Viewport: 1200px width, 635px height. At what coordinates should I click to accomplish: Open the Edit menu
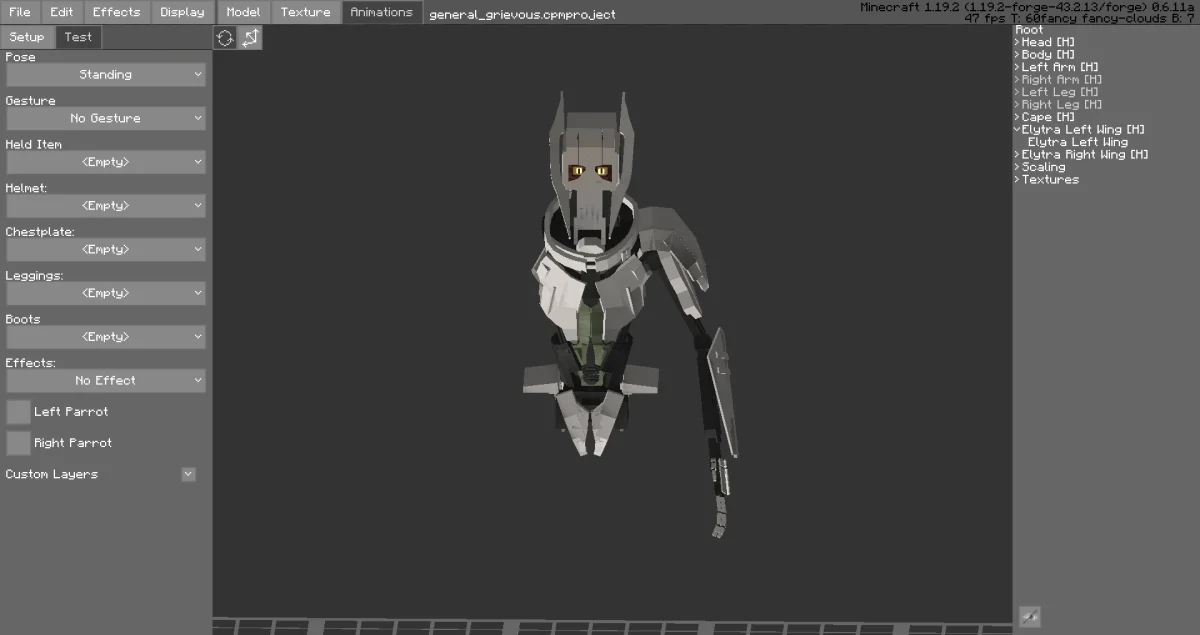coord(62,12)
